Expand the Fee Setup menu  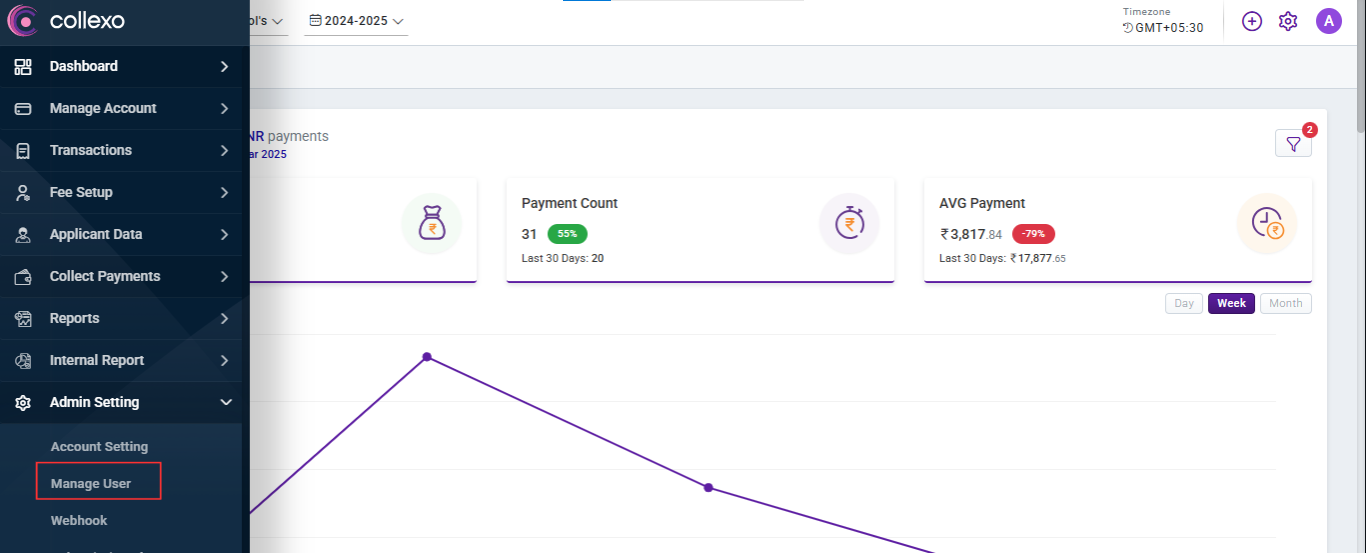(x=125, y=192)
